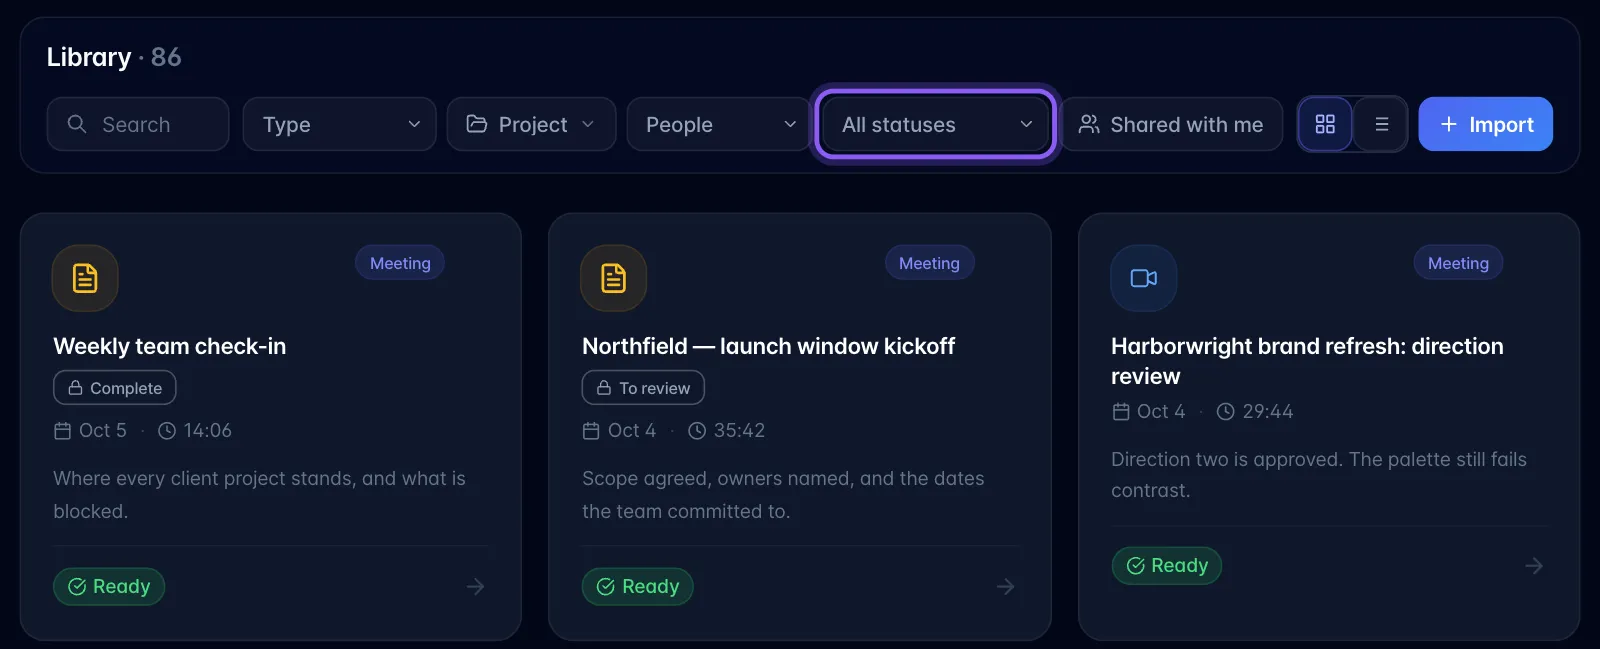Switch to grid view
The width and height of the screenshot is (1600, 649).
pos(1325,124)
